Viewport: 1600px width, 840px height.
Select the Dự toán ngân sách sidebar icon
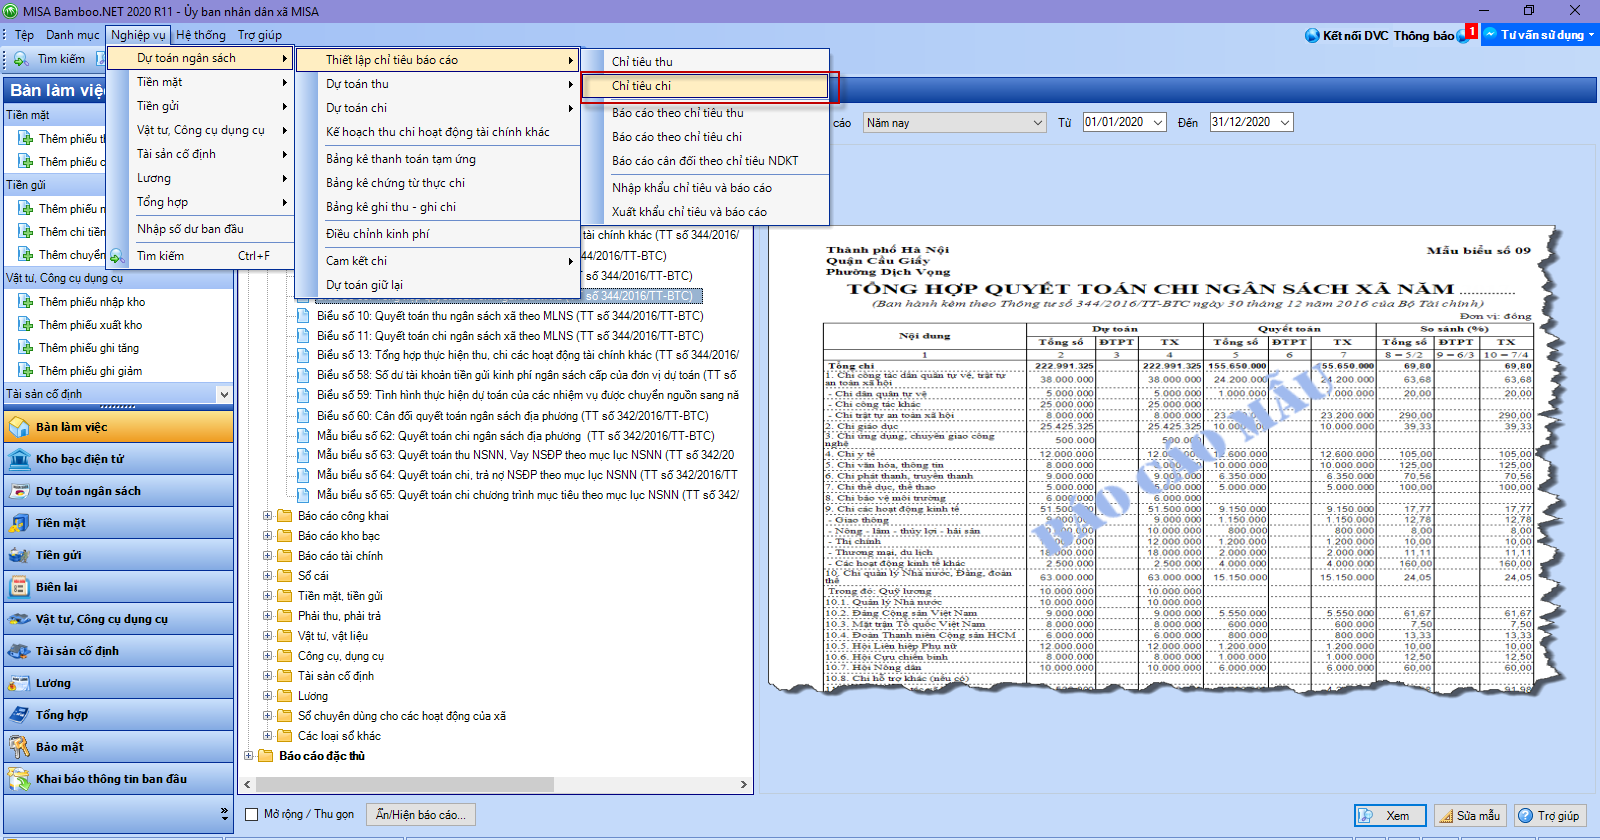tap(19, 491)
